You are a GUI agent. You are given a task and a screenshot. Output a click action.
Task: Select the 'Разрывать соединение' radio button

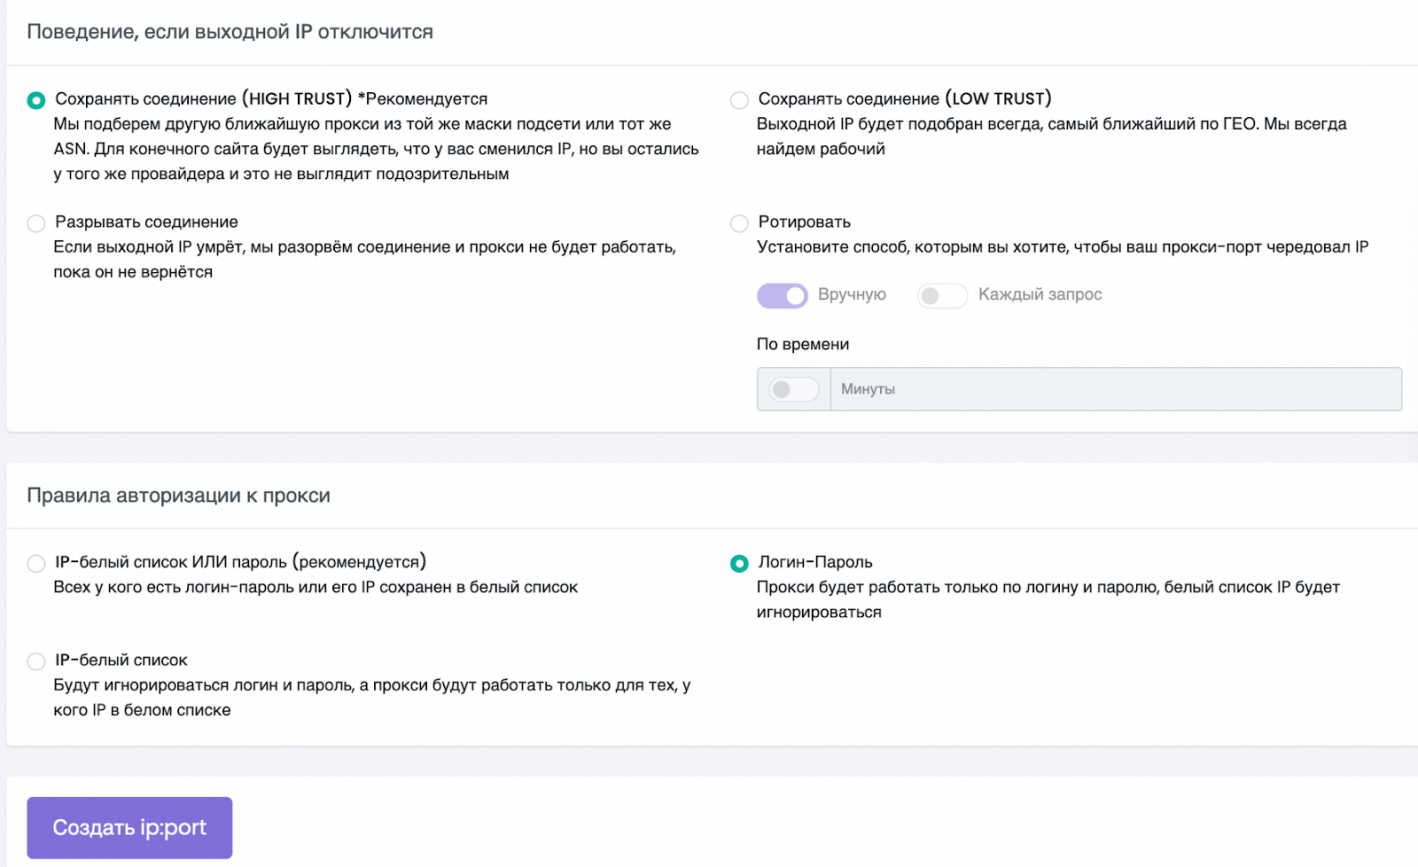tap(36, 223)
